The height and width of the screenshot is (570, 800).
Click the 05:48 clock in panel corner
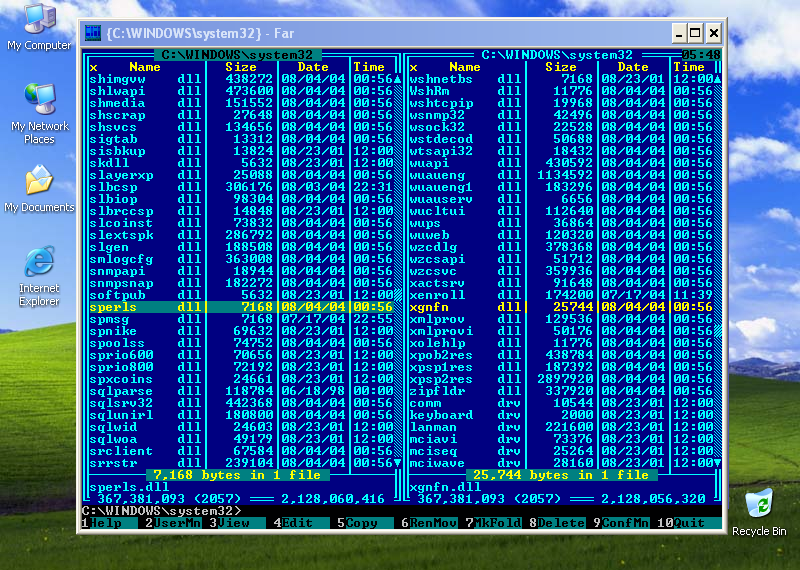[702, 55]
